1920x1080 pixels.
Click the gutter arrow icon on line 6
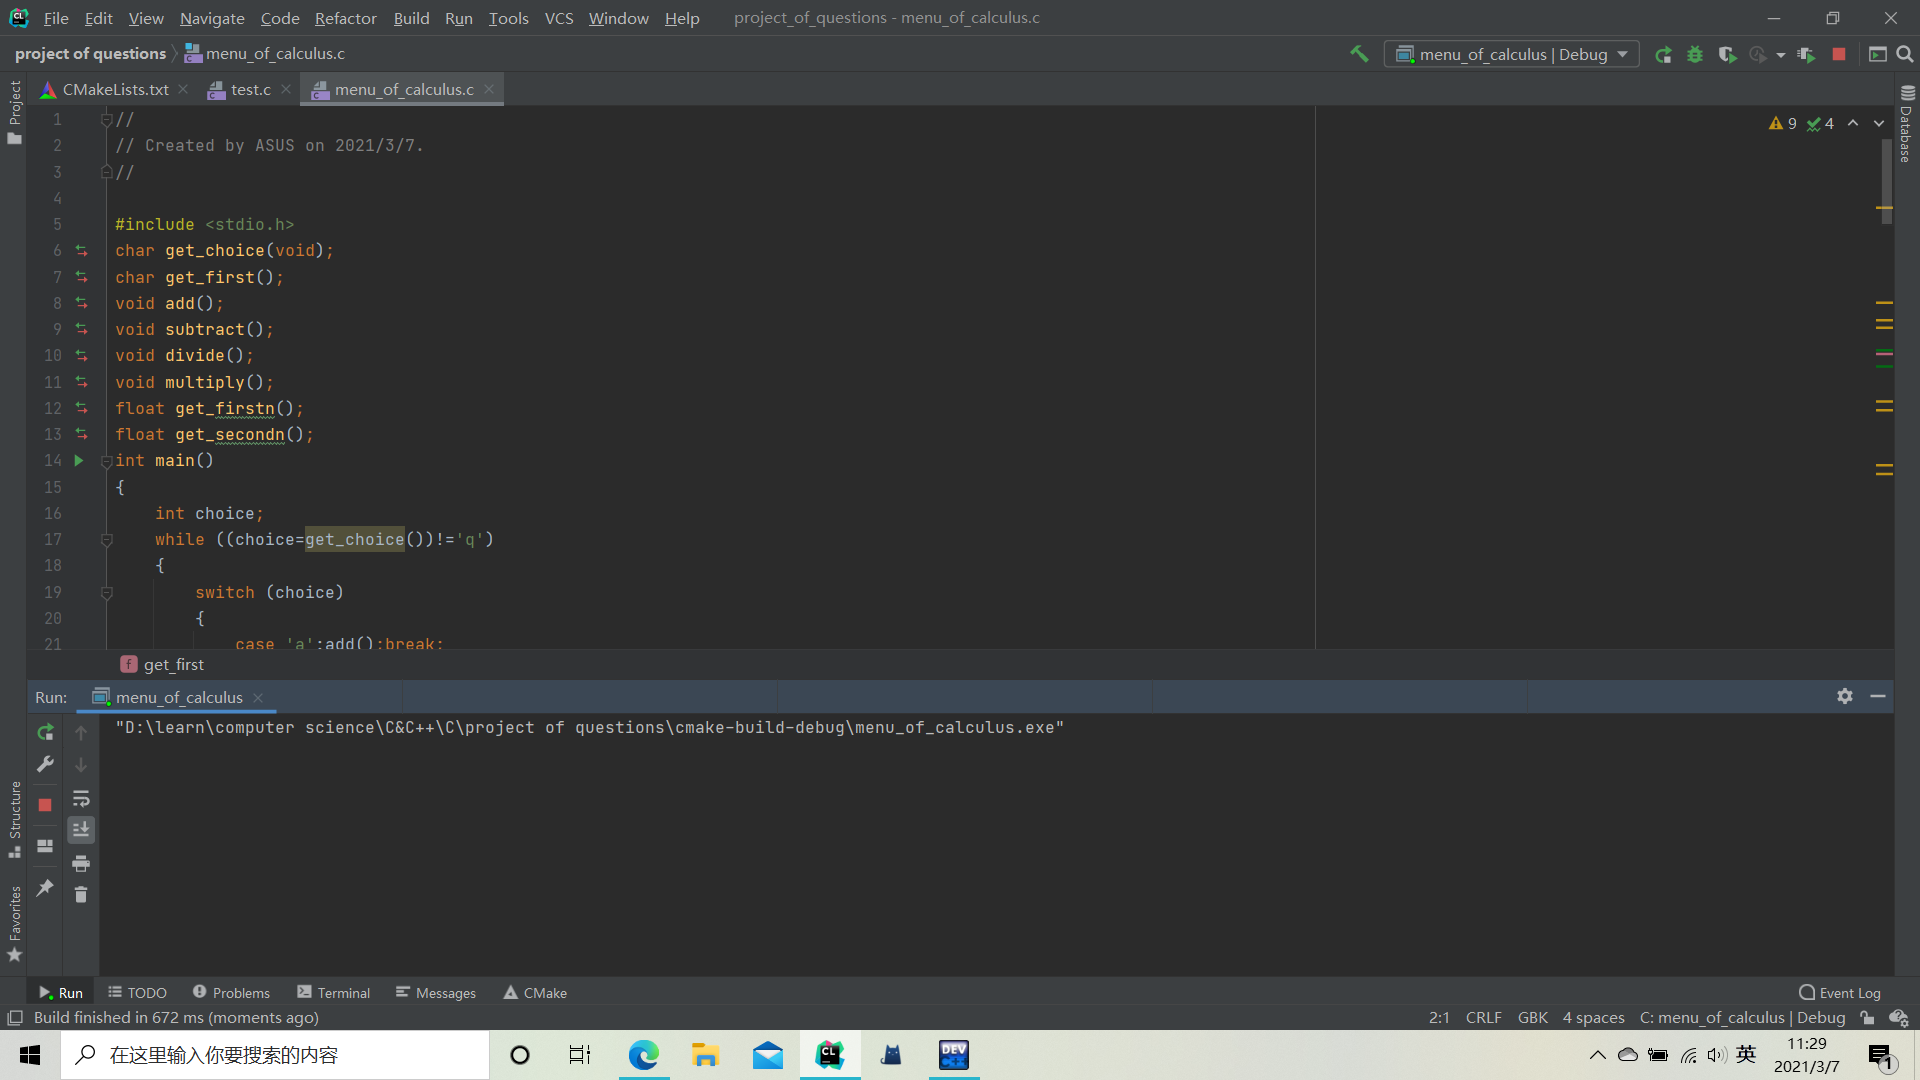coord(82,250)
